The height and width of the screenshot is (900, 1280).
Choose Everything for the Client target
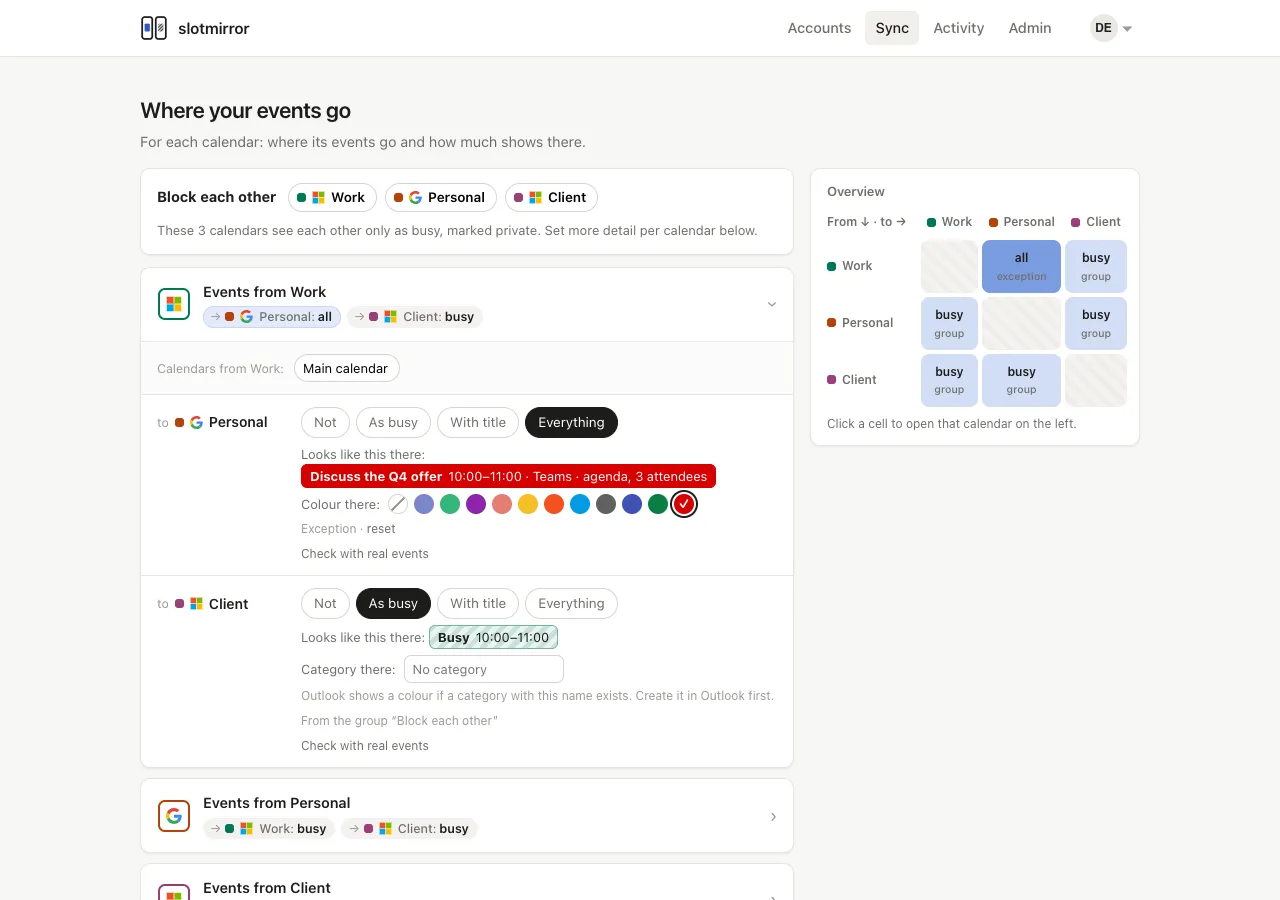(x=571, y=603)
